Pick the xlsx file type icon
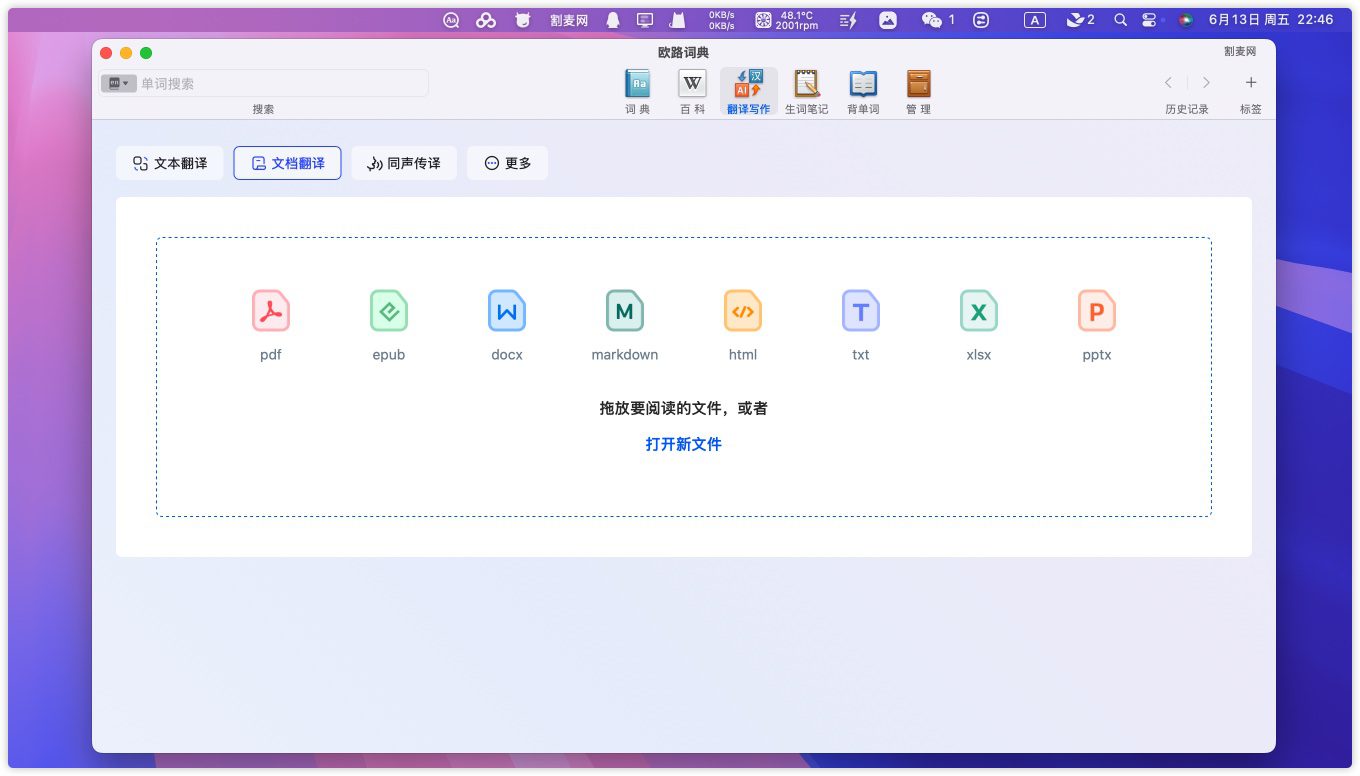1360x776 pixels. pos(979,311)
